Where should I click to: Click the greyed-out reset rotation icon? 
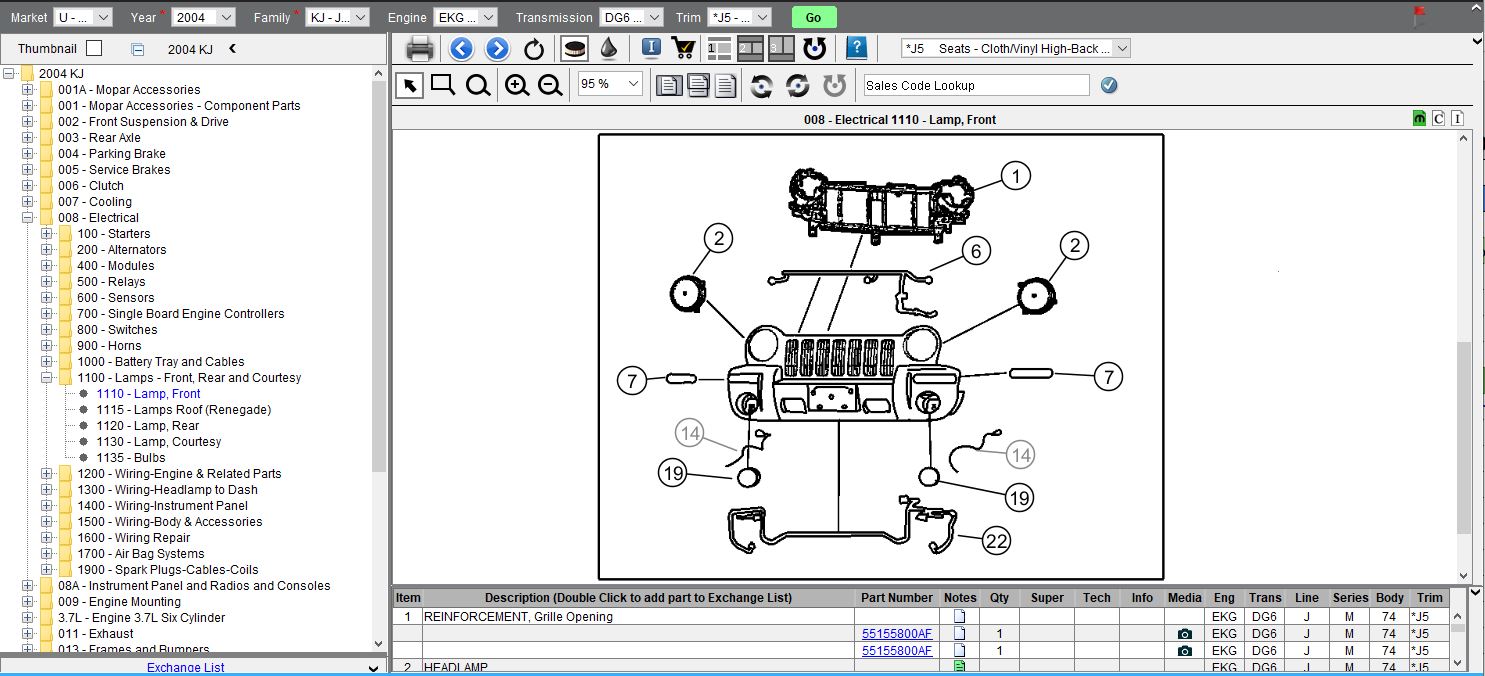coord(834,86)
